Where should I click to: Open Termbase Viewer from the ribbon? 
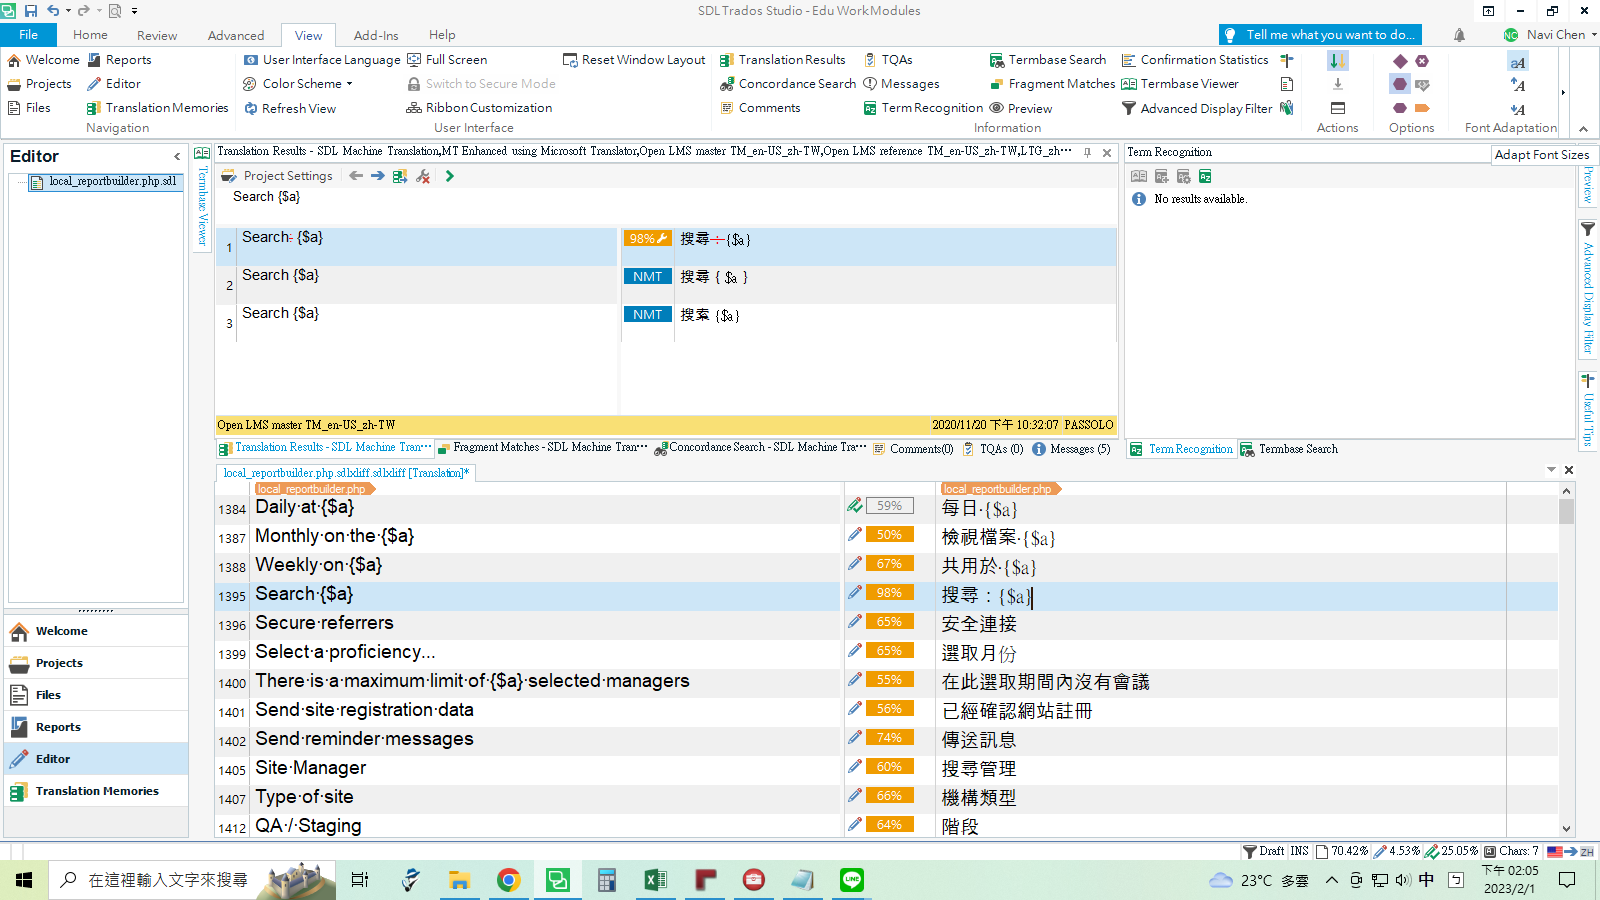point(1180,84)
